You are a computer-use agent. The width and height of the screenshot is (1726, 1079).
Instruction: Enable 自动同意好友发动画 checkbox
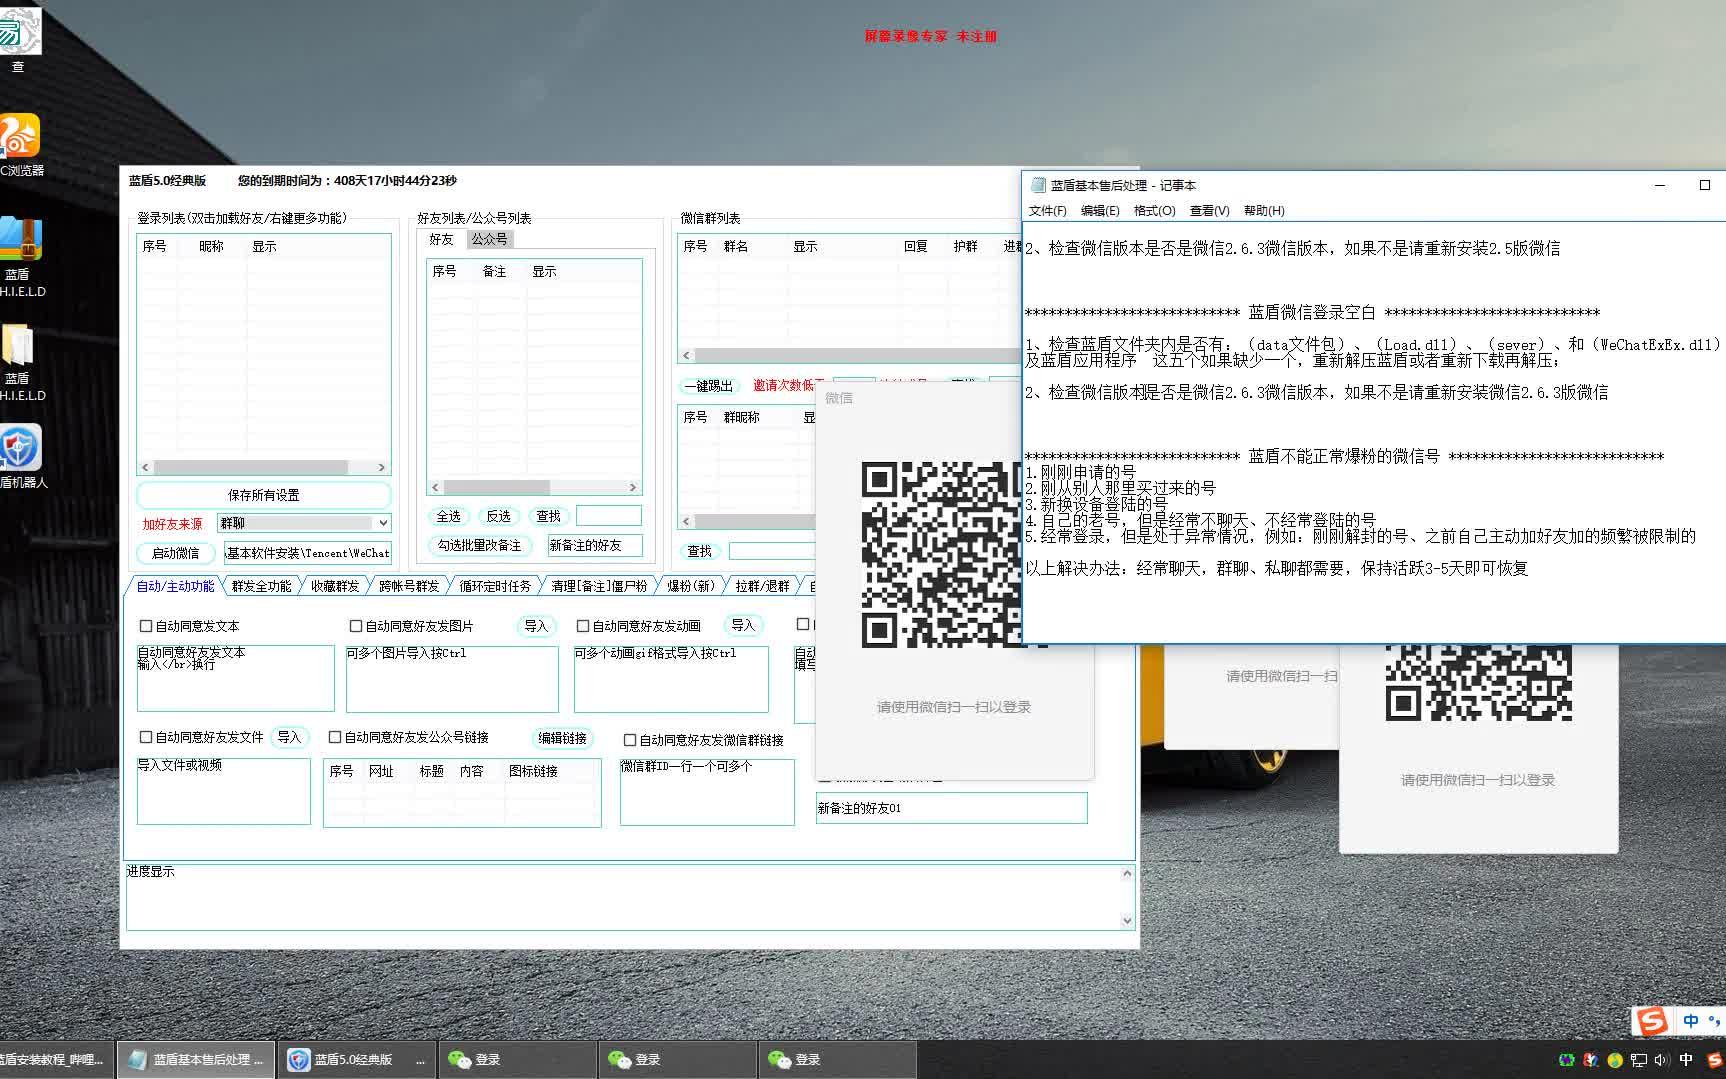point(583,626)
